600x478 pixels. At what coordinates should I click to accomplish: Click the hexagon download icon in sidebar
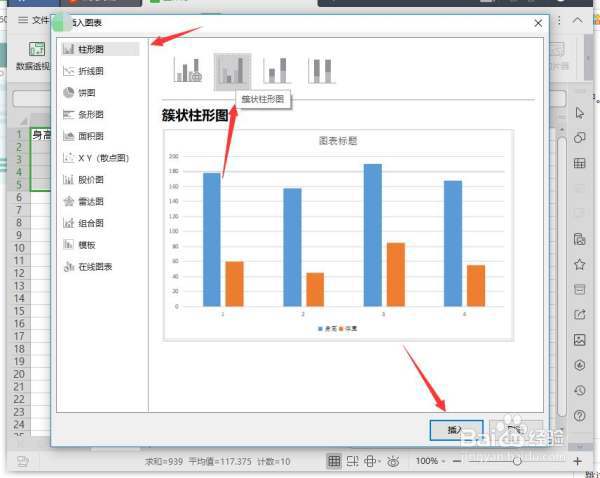pyautogui.click(x=579, y=365)
